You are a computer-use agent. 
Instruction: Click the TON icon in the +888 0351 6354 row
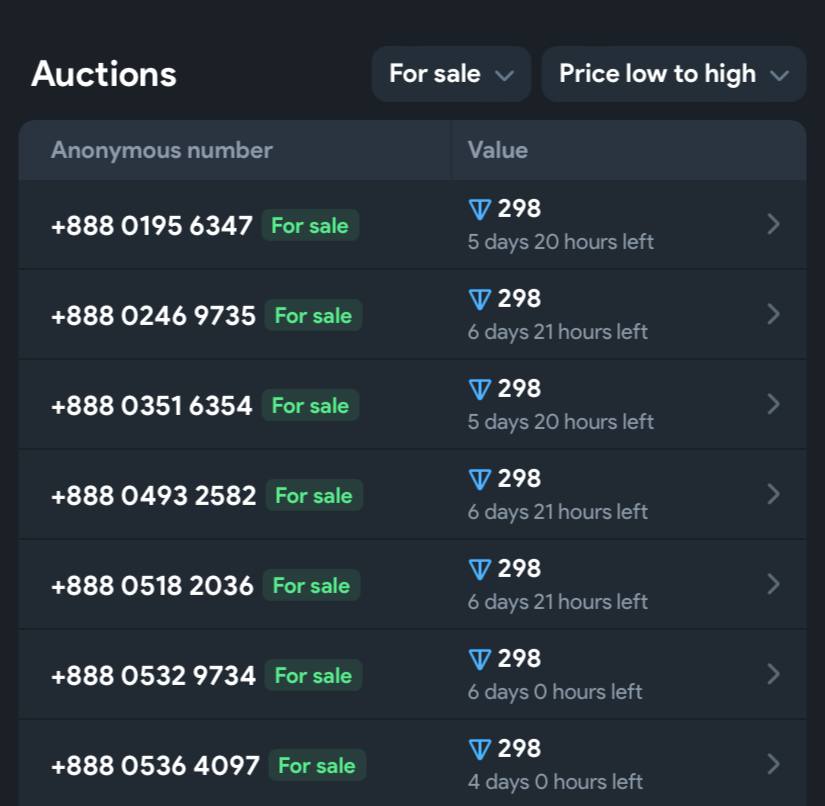[x=480, y=389]
